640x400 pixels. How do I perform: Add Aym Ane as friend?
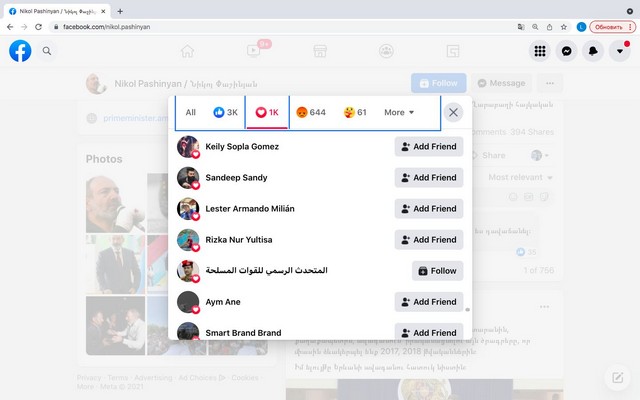(429, 302)
